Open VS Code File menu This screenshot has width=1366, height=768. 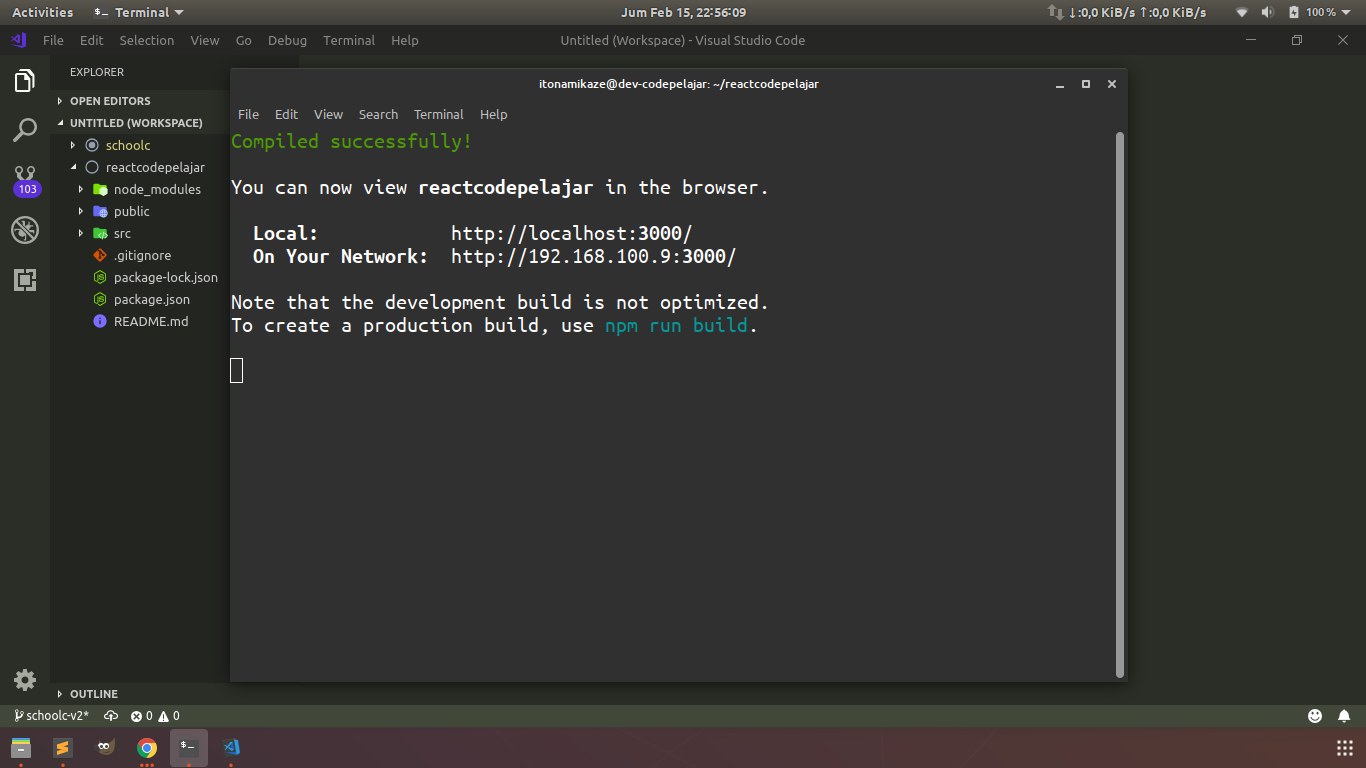(x=53, y=40)
